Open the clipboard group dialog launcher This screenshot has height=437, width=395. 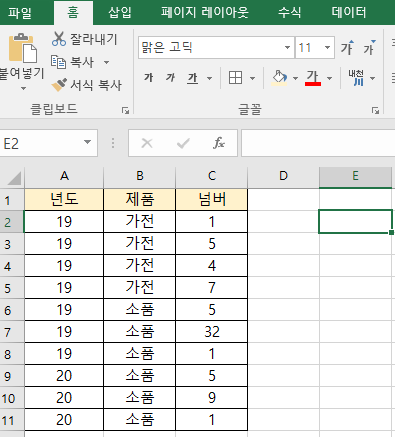coord(125,110)
